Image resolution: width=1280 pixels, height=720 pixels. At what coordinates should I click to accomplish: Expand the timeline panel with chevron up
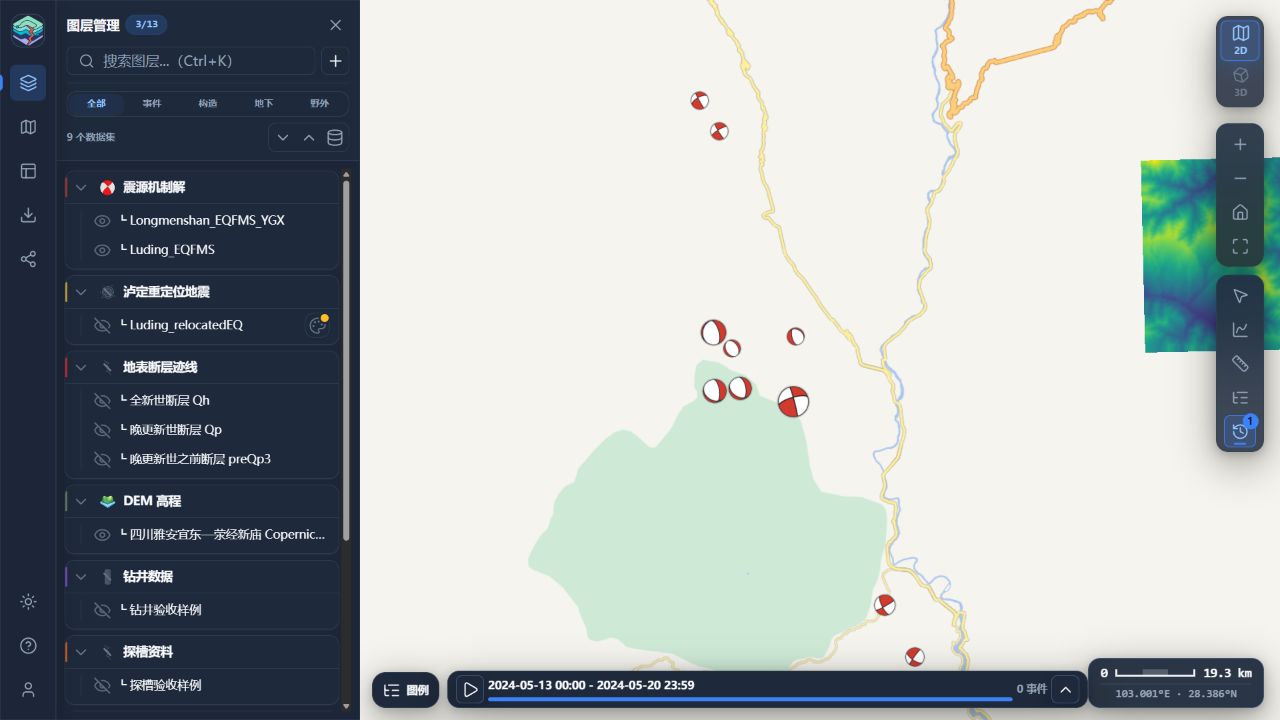tap(1066, 689)
